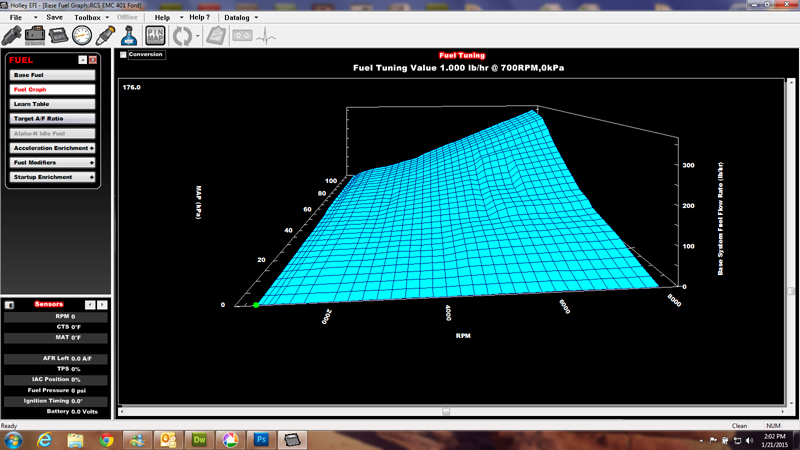Open the nitrous bottle icon
The height and width of the screenshot is (450, 800).
coord(129,36)
